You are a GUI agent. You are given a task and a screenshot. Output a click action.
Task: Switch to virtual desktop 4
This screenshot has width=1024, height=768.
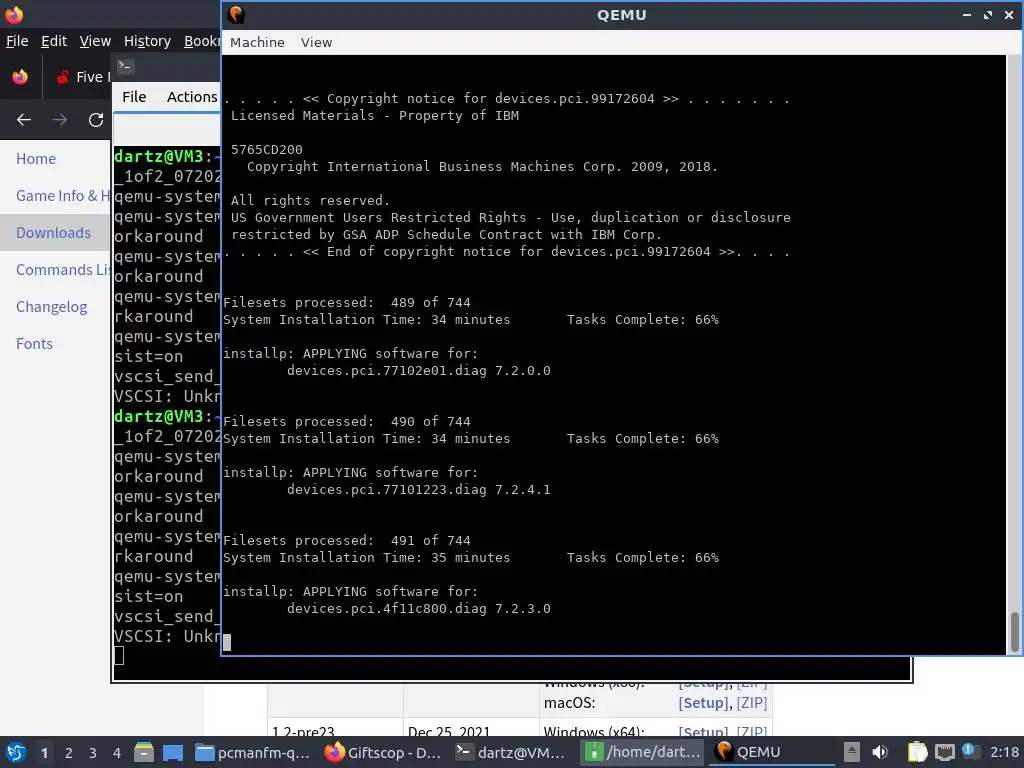[117, 752]
